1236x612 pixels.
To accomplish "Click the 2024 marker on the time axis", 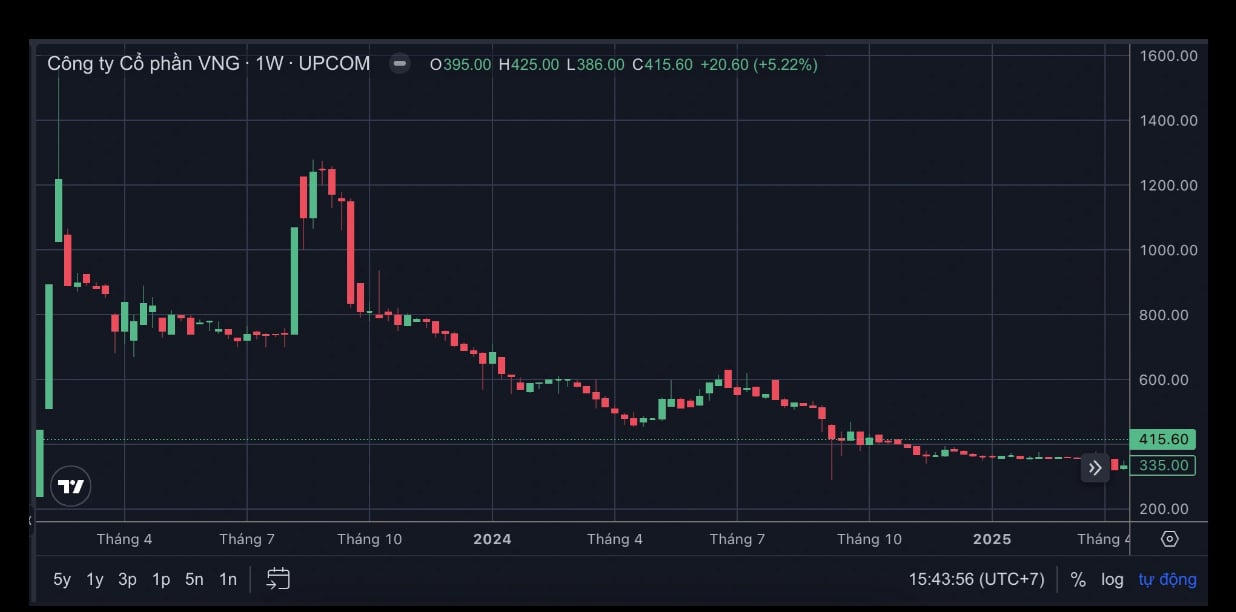I will [x=492, y=539].
